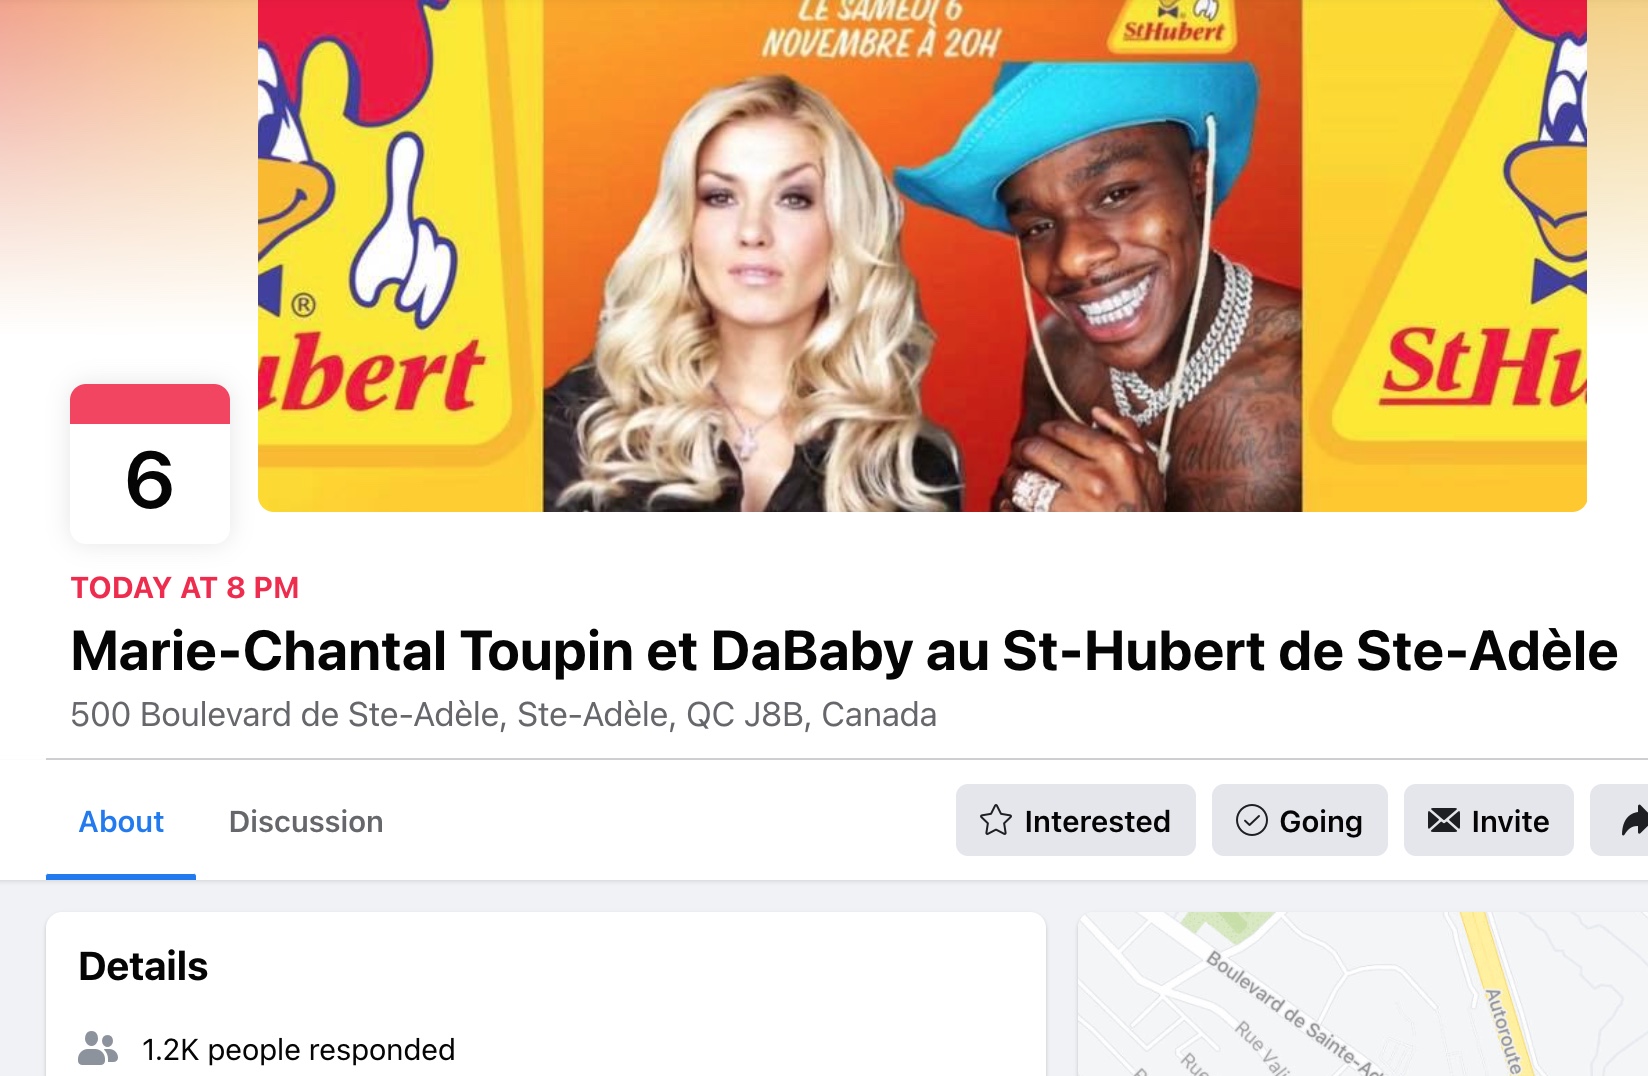Open the map preview of the location
This screenshot has width=1648, height=1076.
(x=1362, y=994)
